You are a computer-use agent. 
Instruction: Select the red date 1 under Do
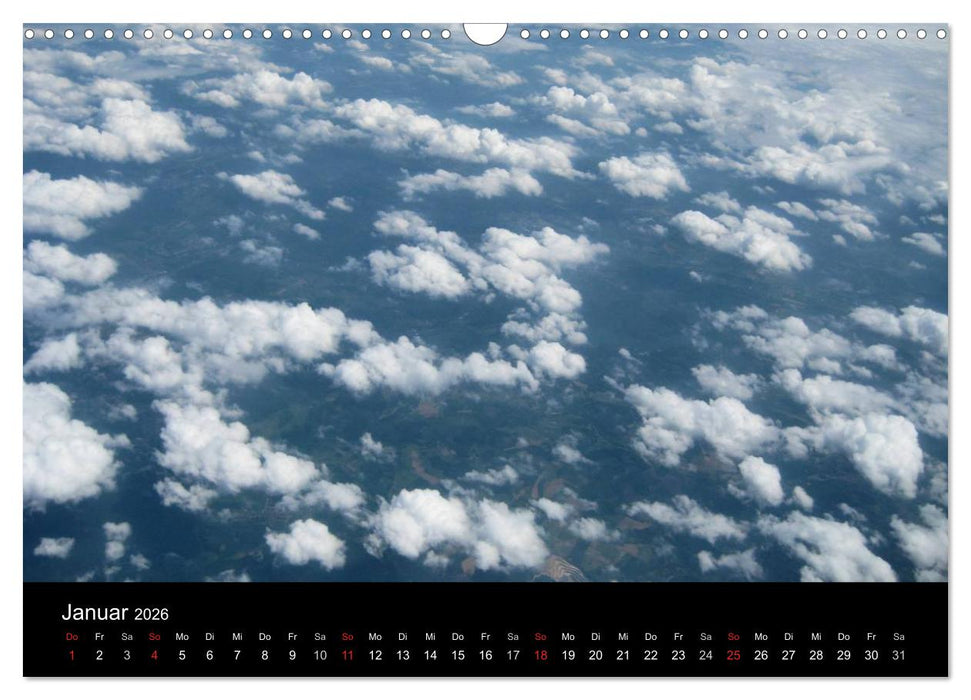(x=70, y=655)
